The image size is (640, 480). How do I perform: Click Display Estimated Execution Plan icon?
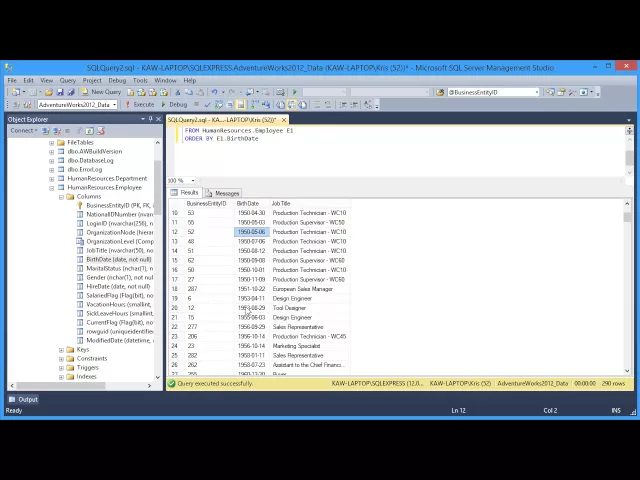[x=219, y=105]
